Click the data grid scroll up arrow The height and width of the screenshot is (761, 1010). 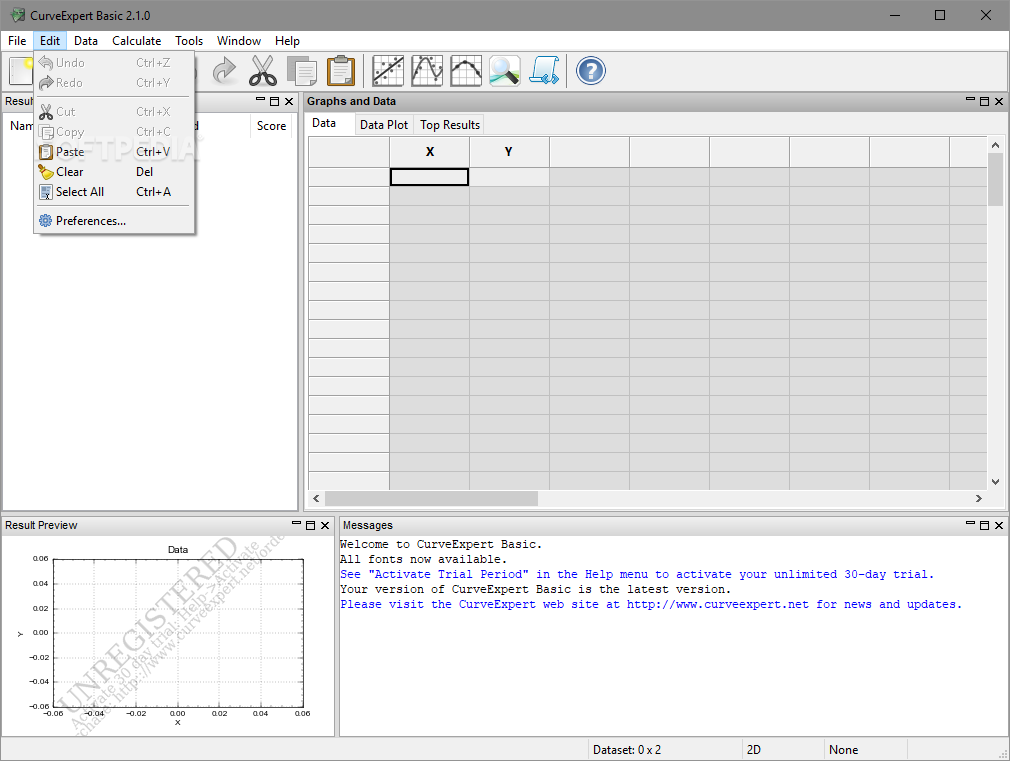tap(995, 146)
